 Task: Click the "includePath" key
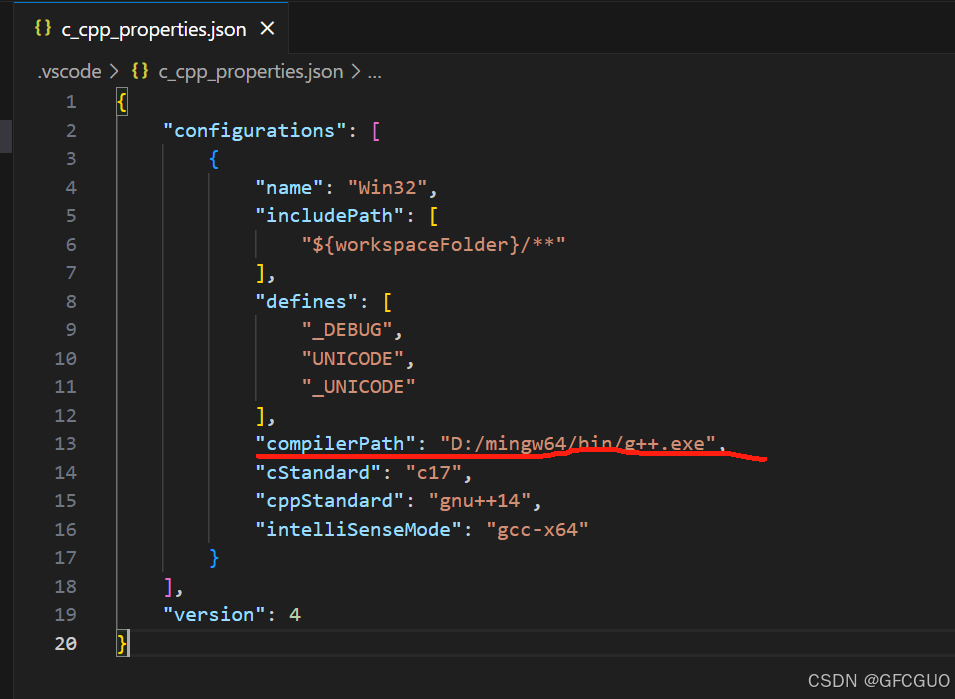point(329,216)
